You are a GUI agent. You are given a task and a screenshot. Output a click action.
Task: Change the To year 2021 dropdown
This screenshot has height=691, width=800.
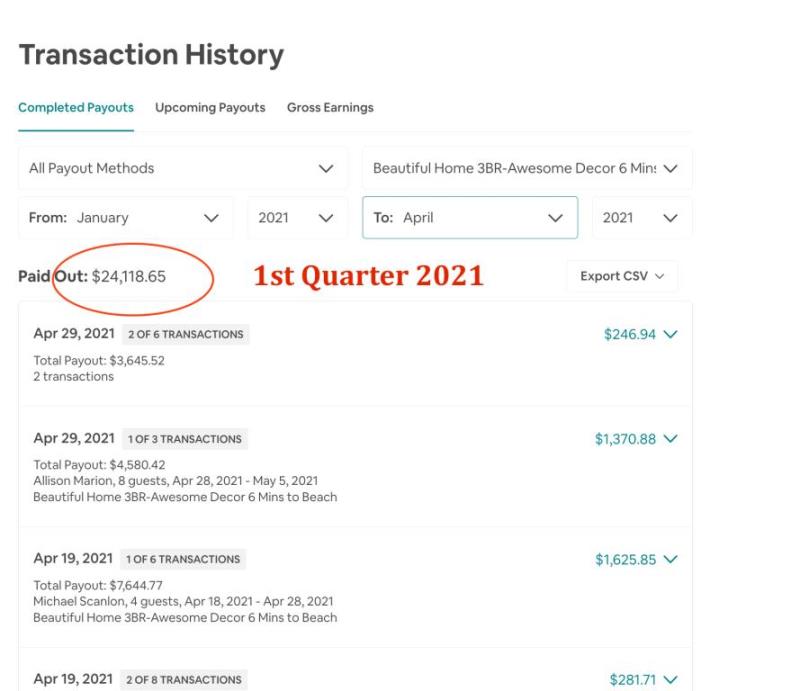tap(641, 217)
